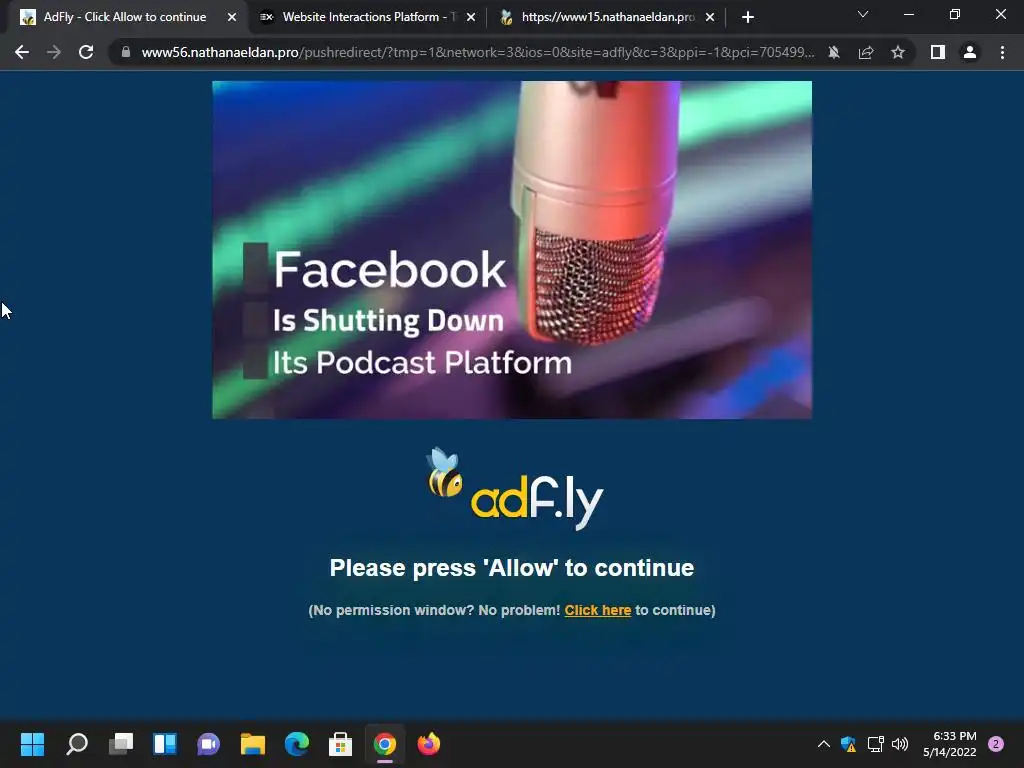
Task: Switch to the Website Interactions Platform tab
Action: click(x=369, y=17)
